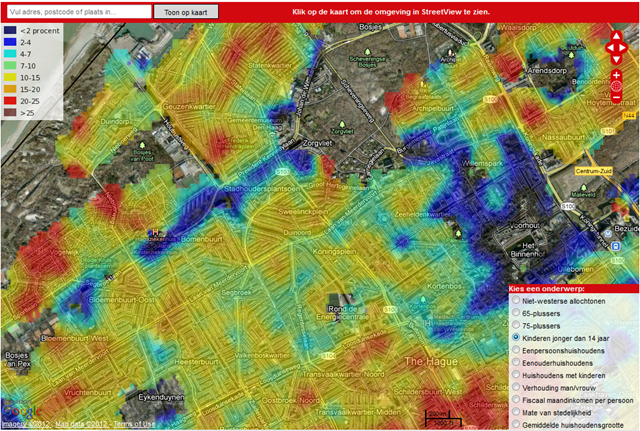
Task: Pan the map up with the arrow
Action: tap(616, 39)
